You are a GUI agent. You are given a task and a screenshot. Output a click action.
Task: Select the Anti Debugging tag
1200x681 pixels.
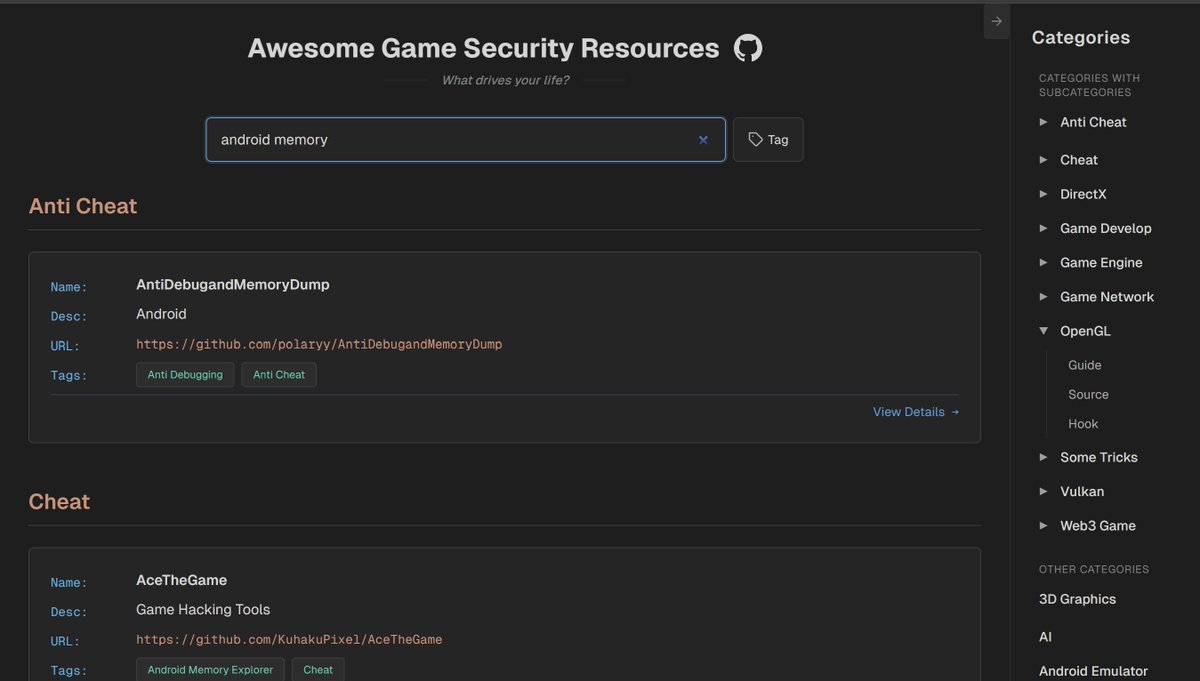[185, 375]
